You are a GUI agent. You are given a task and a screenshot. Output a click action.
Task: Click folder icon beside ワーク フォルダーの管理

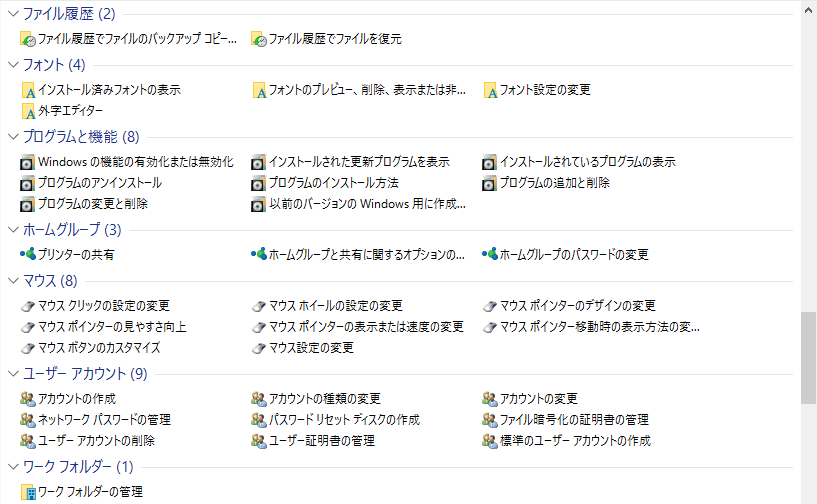coord(28,492)
